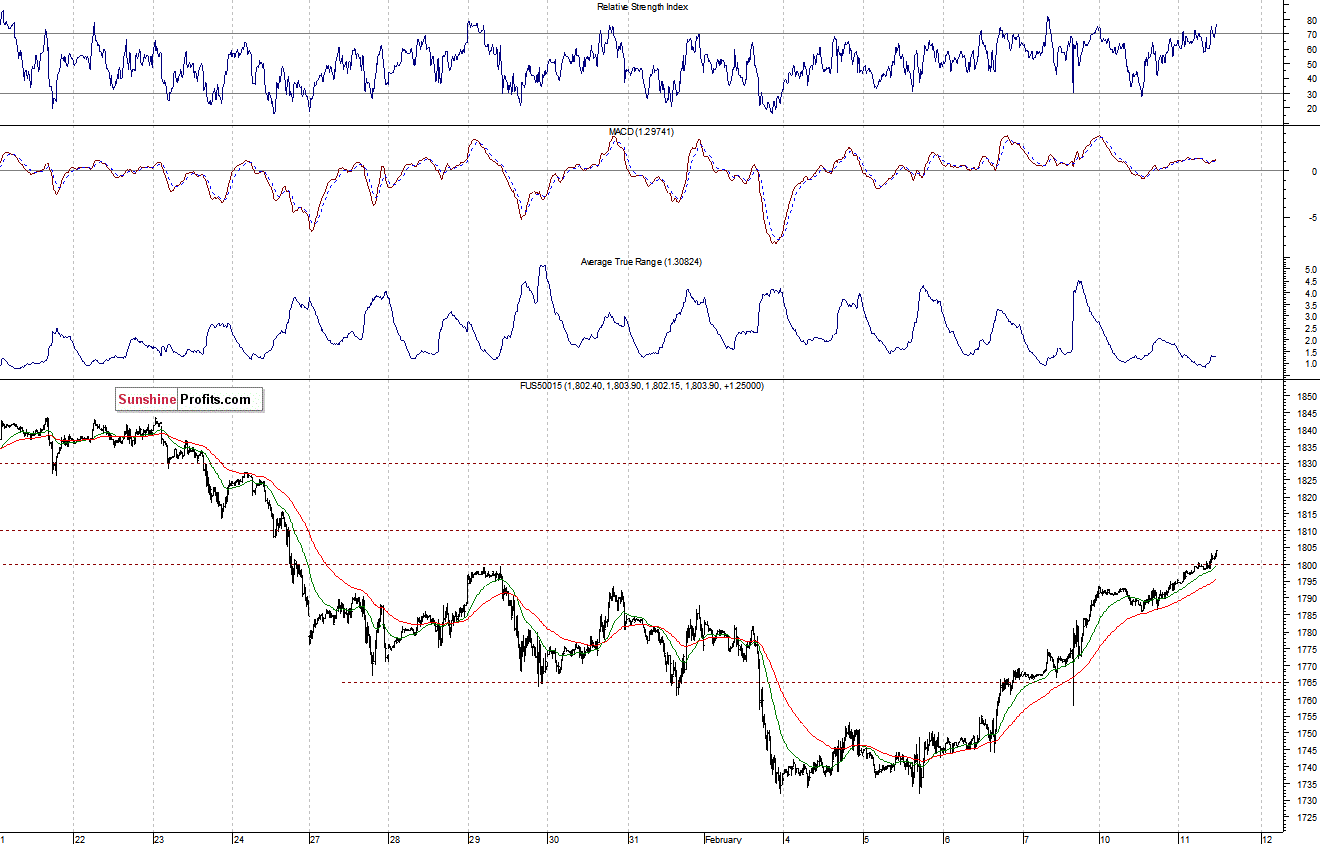
Task: Click ATR scale value 5.0
Action: [x=1313, y=270]
